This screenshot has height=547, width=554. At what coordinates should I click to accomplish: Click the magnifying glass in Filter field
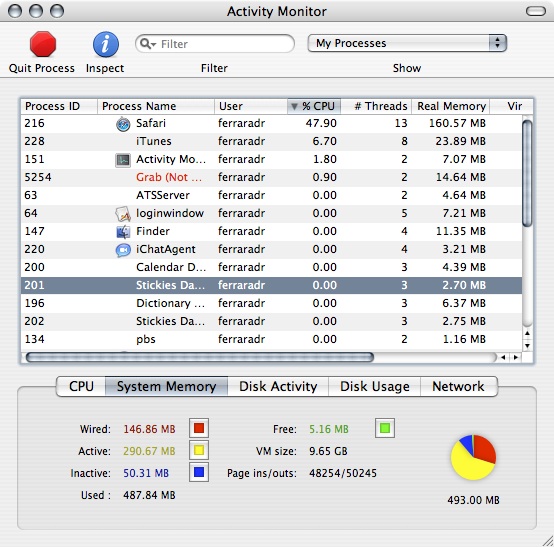[x=147, y=44]
